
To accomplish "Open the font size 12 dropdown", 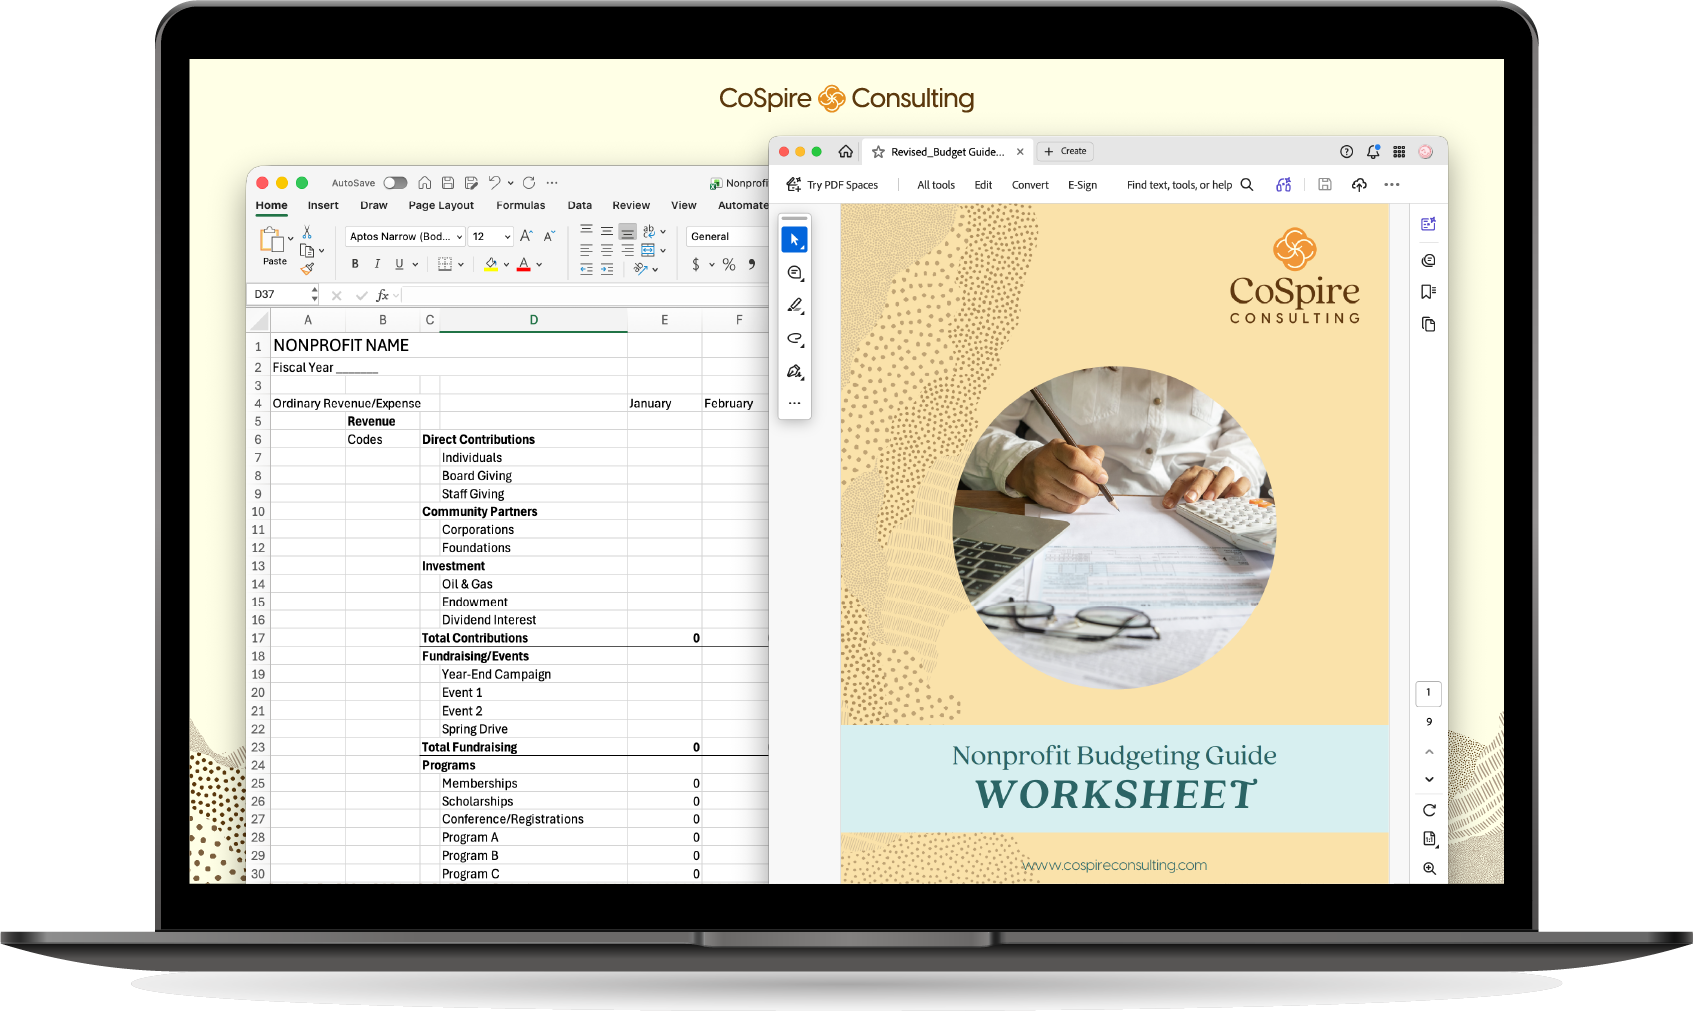I will point(491,237).
